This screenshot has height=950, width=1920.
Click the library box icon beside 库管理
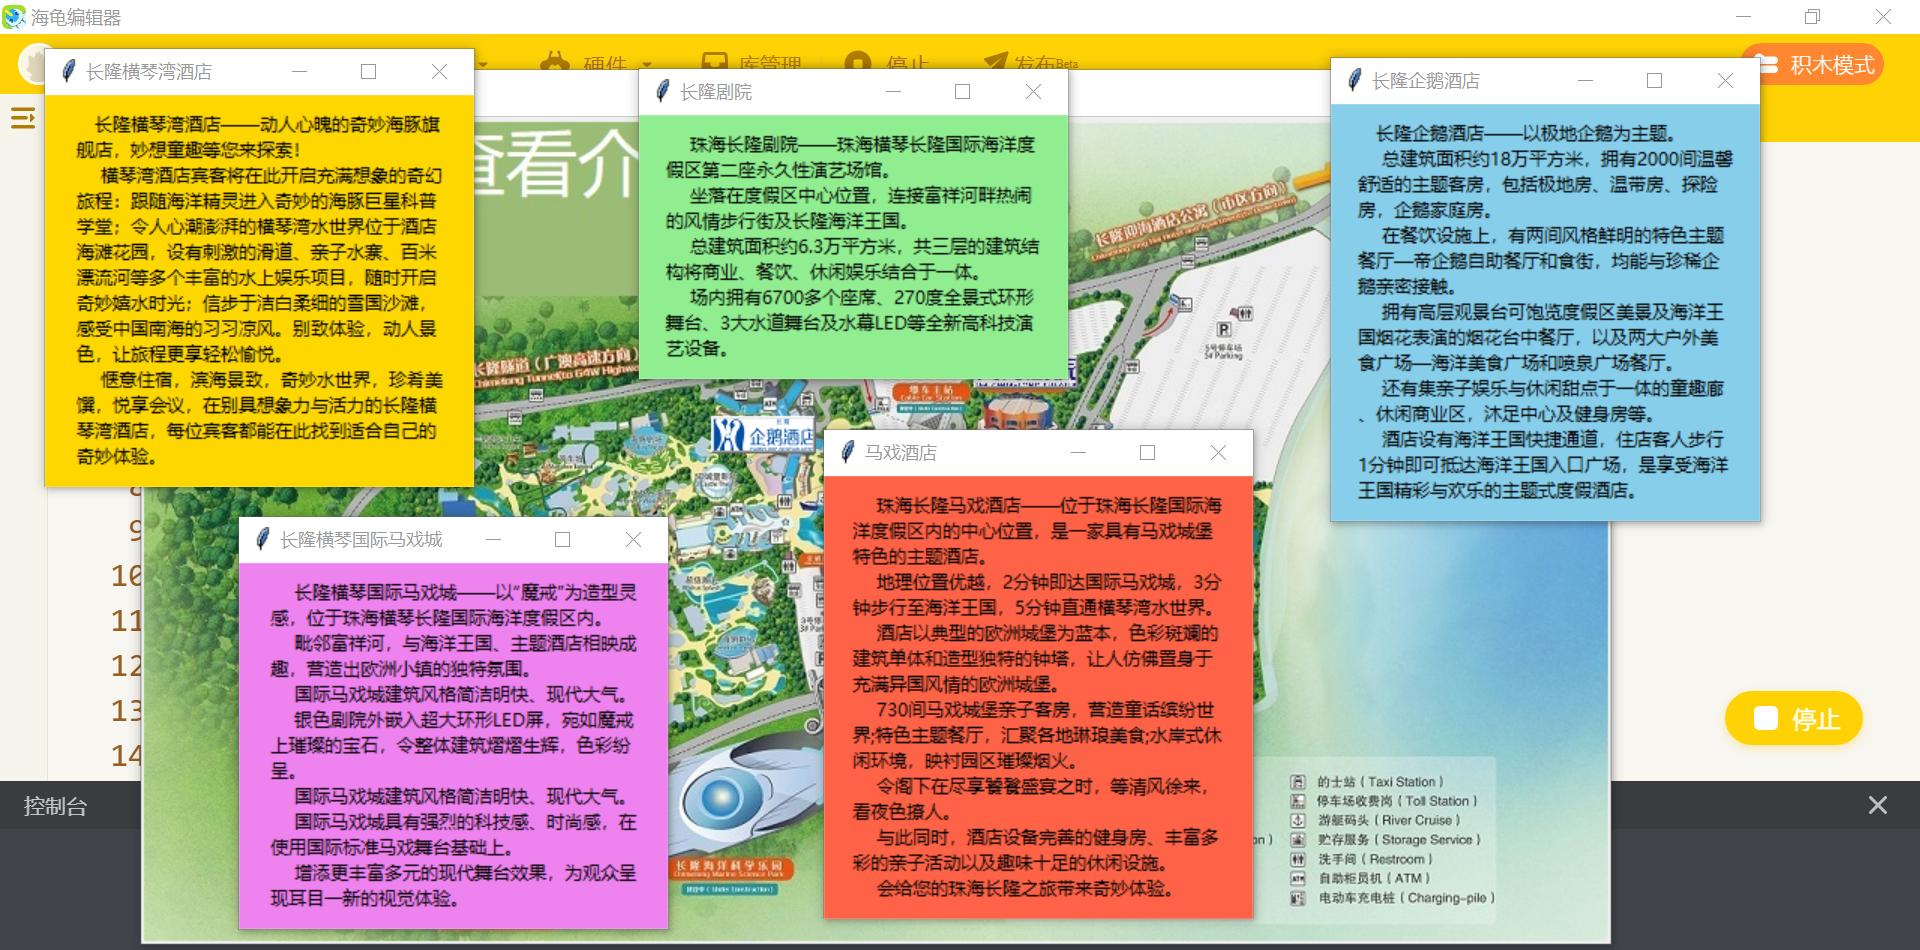715,61
